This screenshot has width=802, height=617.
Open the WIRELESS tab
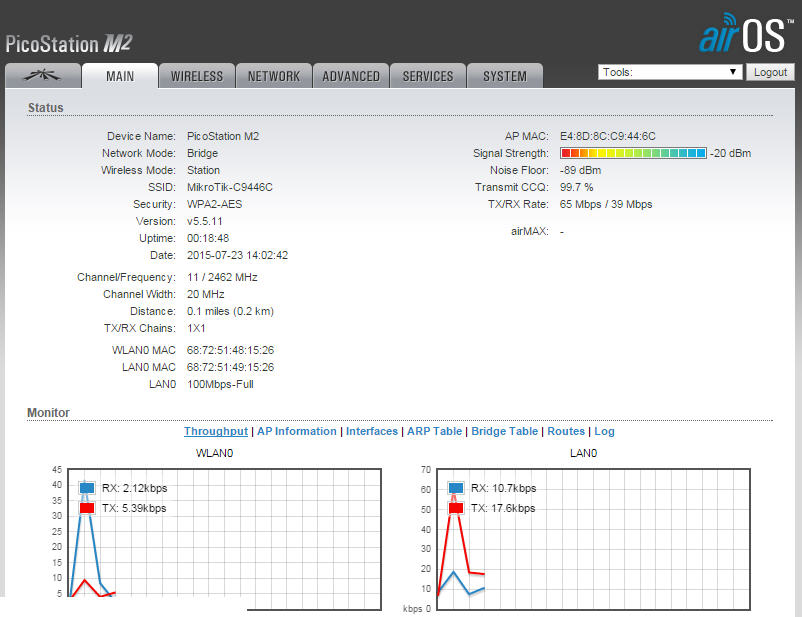[x=197, y=76]
